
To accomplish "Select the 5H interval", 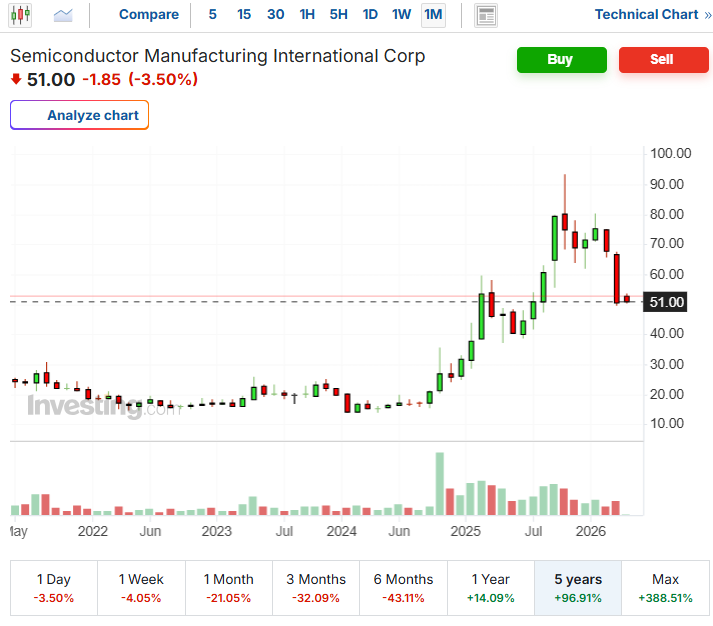I will point(338,15).
